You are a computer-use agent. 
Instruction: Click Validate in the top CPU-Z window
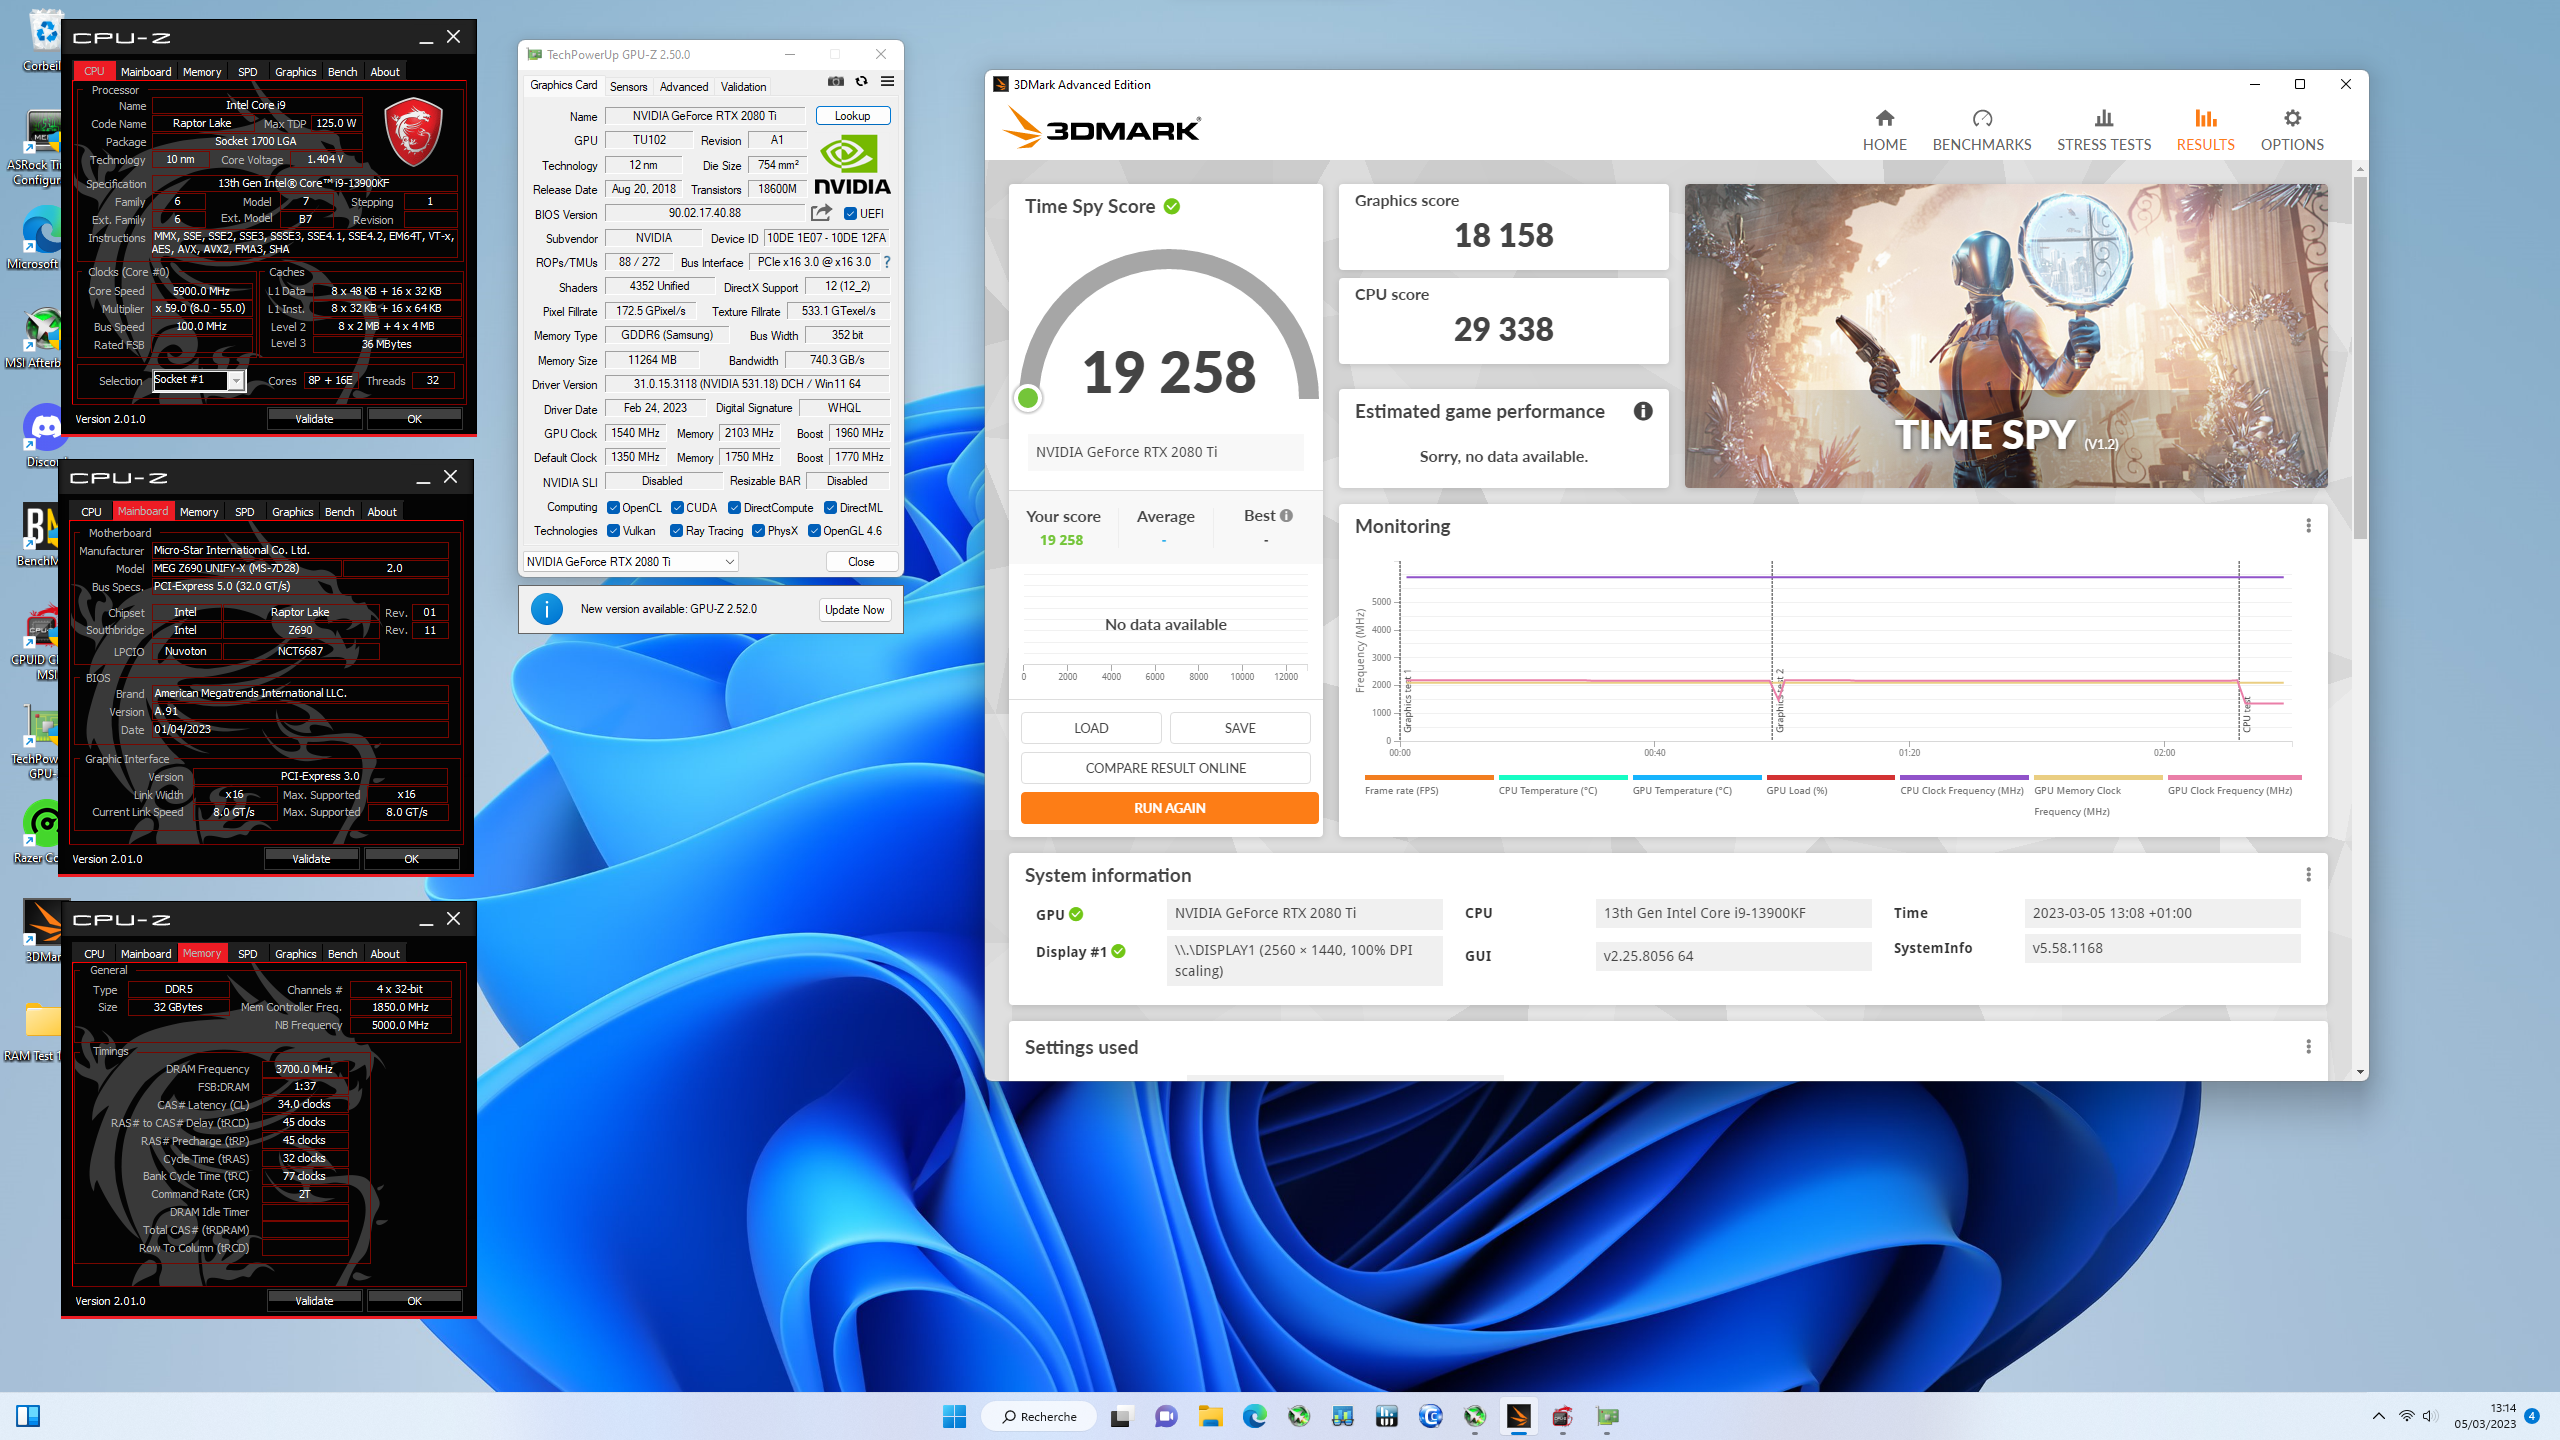coord(314,419)
